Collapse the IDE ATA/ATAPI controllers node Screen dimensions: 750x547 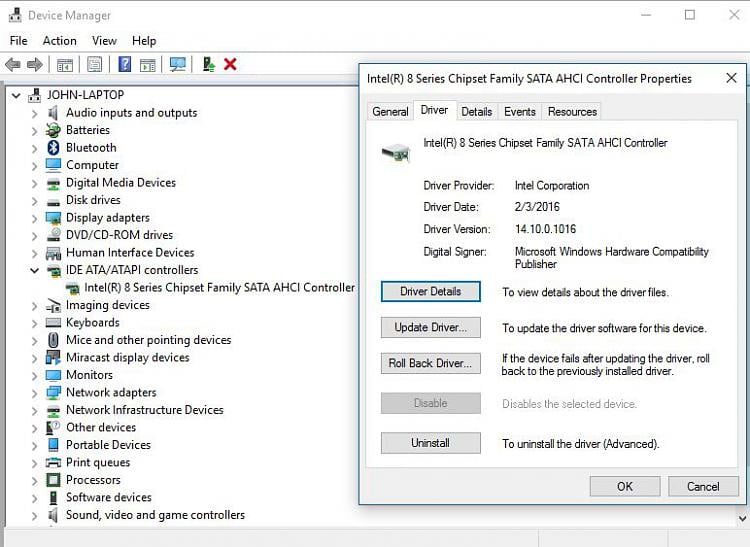[34, 271]
